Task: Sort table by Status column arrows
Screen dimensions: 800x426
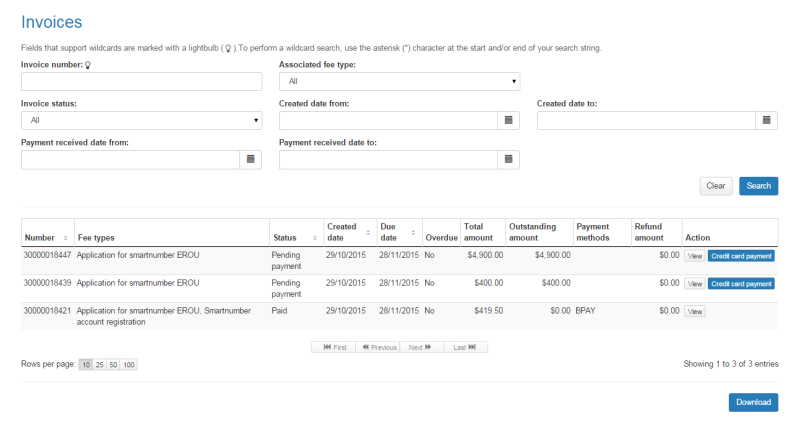Action: (315, 238)
